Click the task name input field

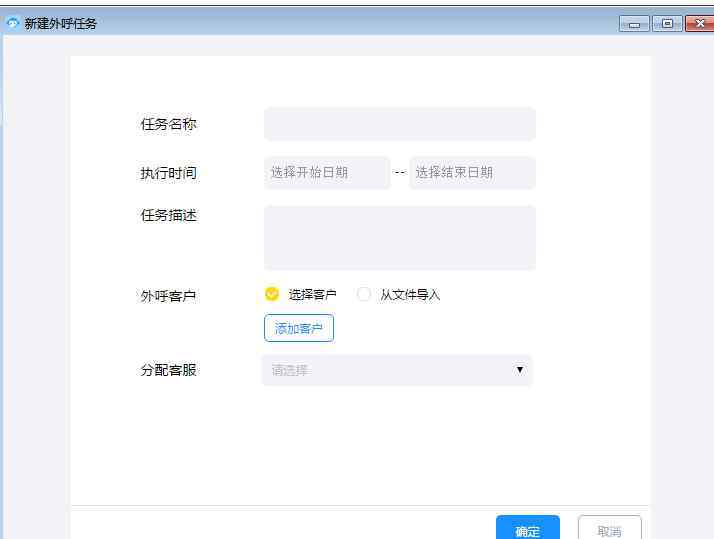point(399,124)
